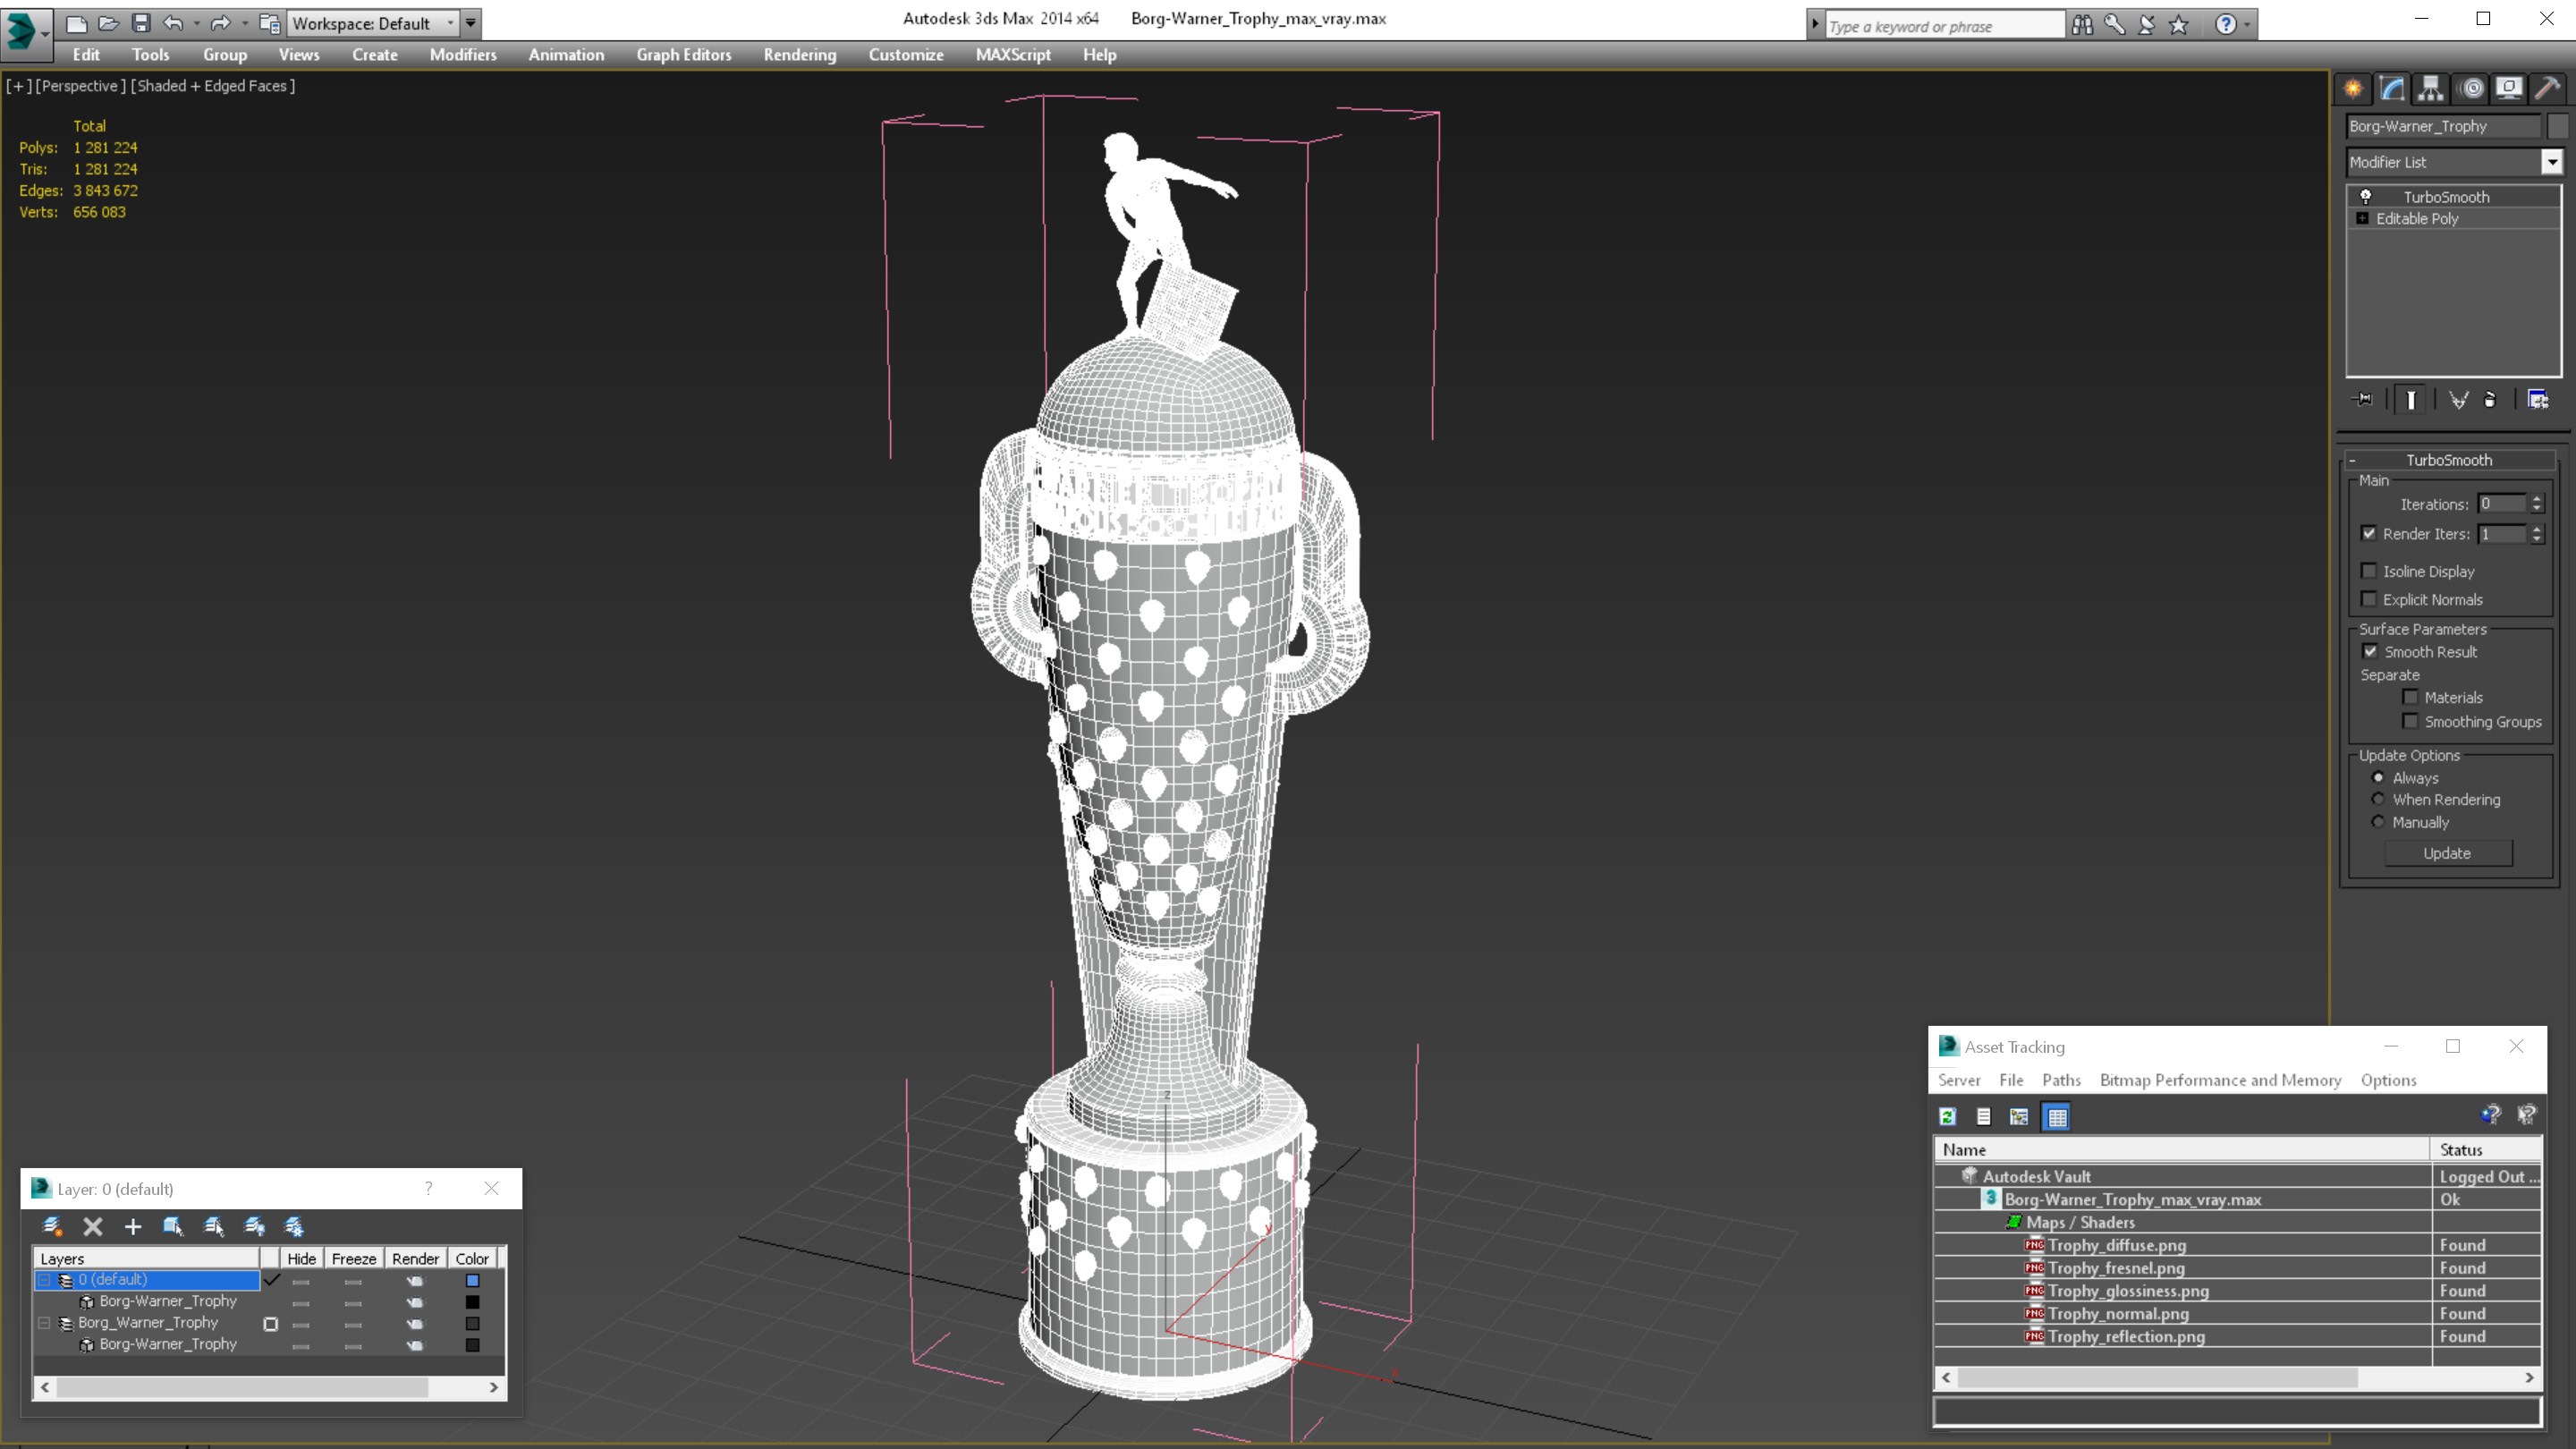2576x1449 pixels.
Task: Click the Save File icon
Action: 140,23
